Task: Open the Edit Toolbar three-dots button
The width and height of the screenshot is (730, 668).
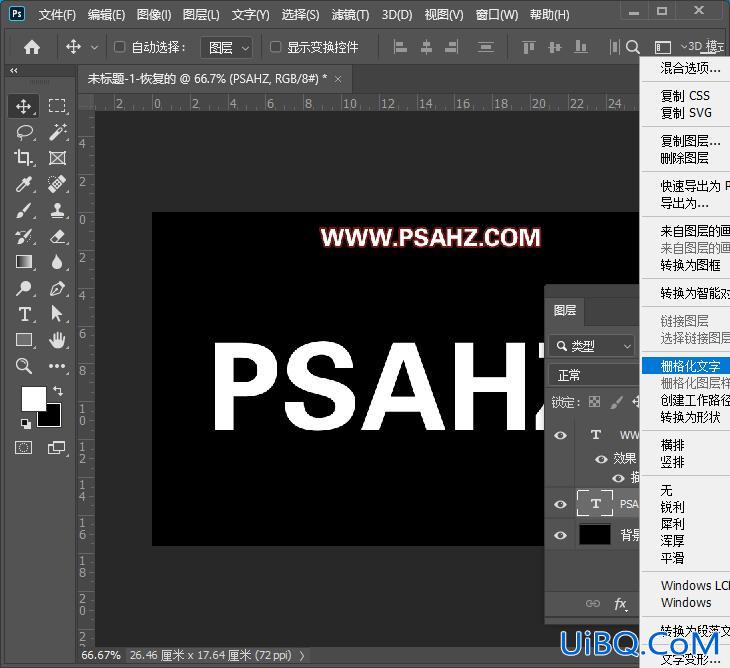Action: (x=57, y=366)
